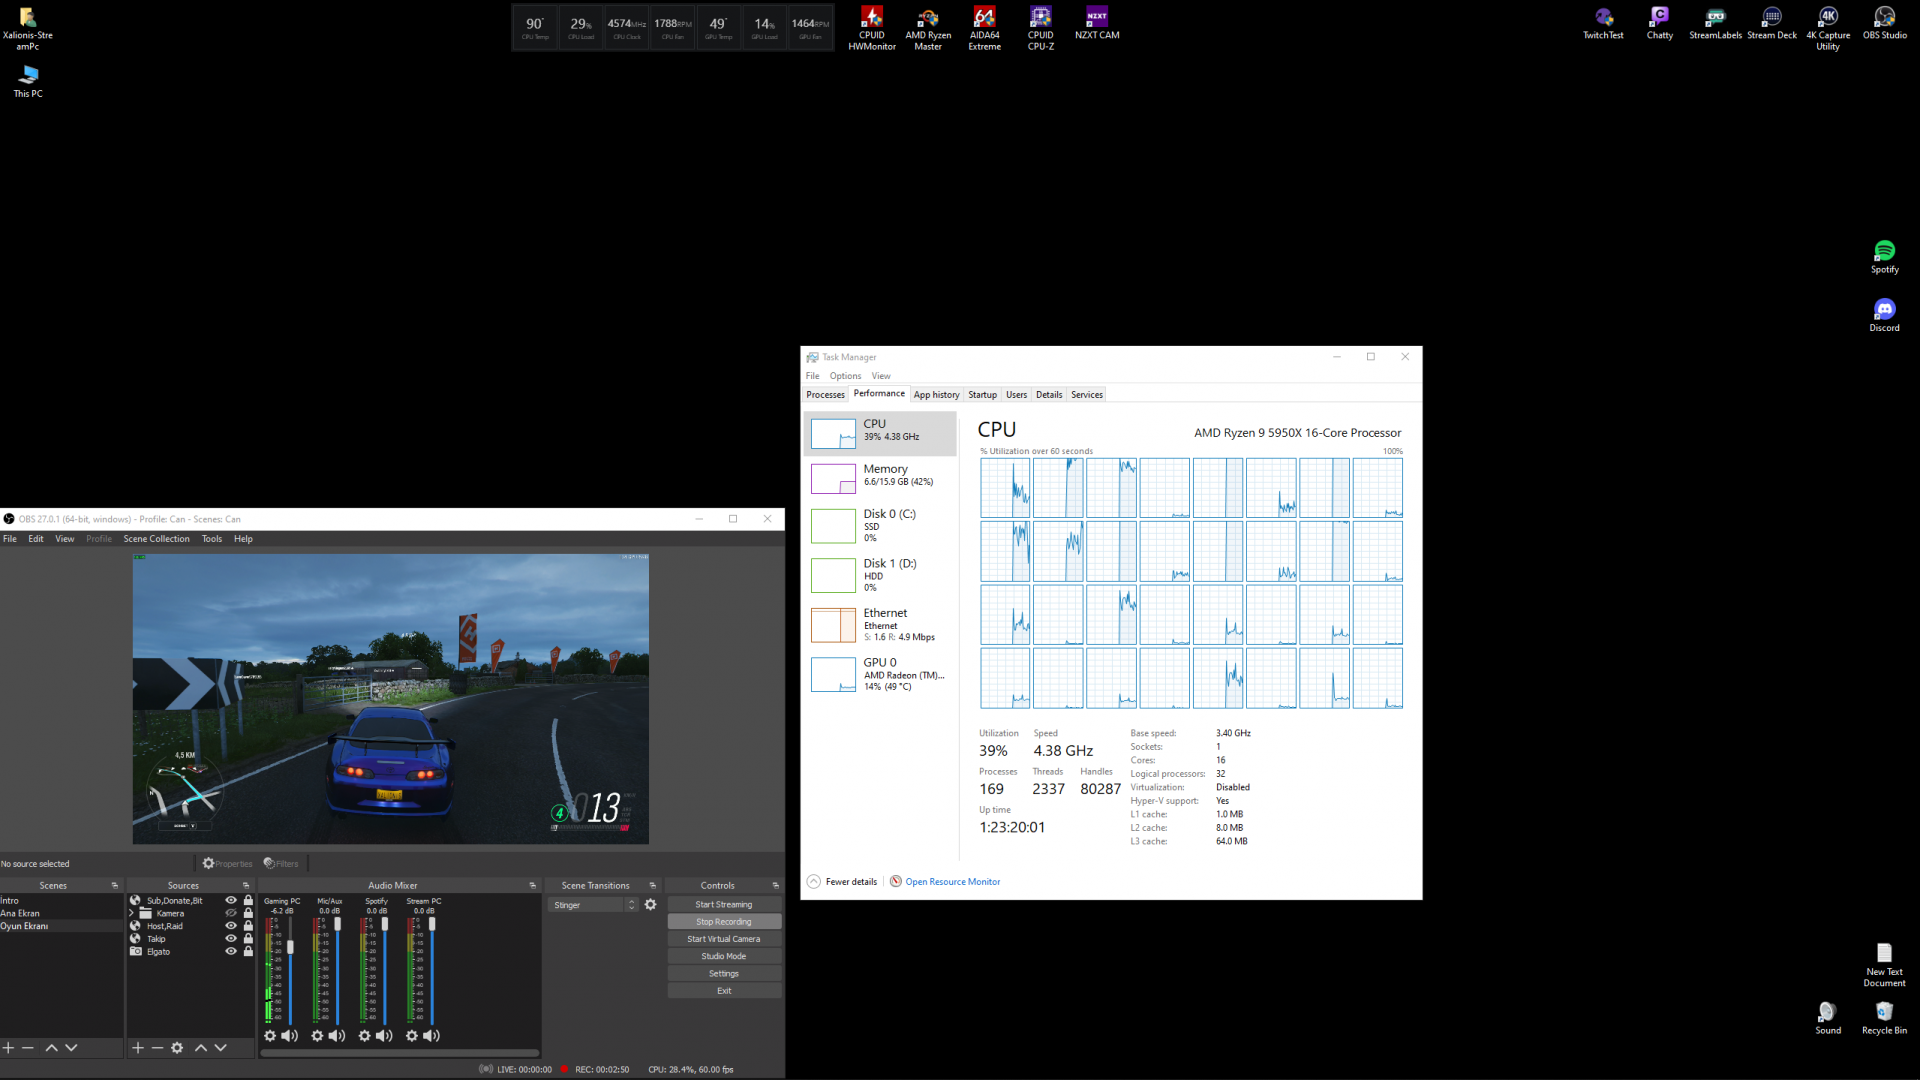Click the add source plus icon
Screen dimensions: 1920x1080
pyautogui.click(x=138, y=1048)
